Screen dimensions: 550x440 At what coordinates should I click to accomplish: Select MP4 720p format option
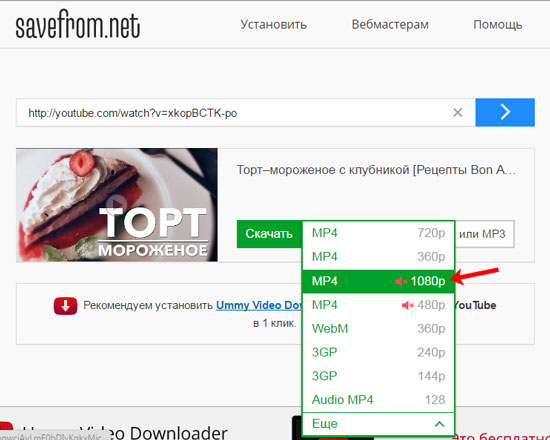[x=378, y=233]
